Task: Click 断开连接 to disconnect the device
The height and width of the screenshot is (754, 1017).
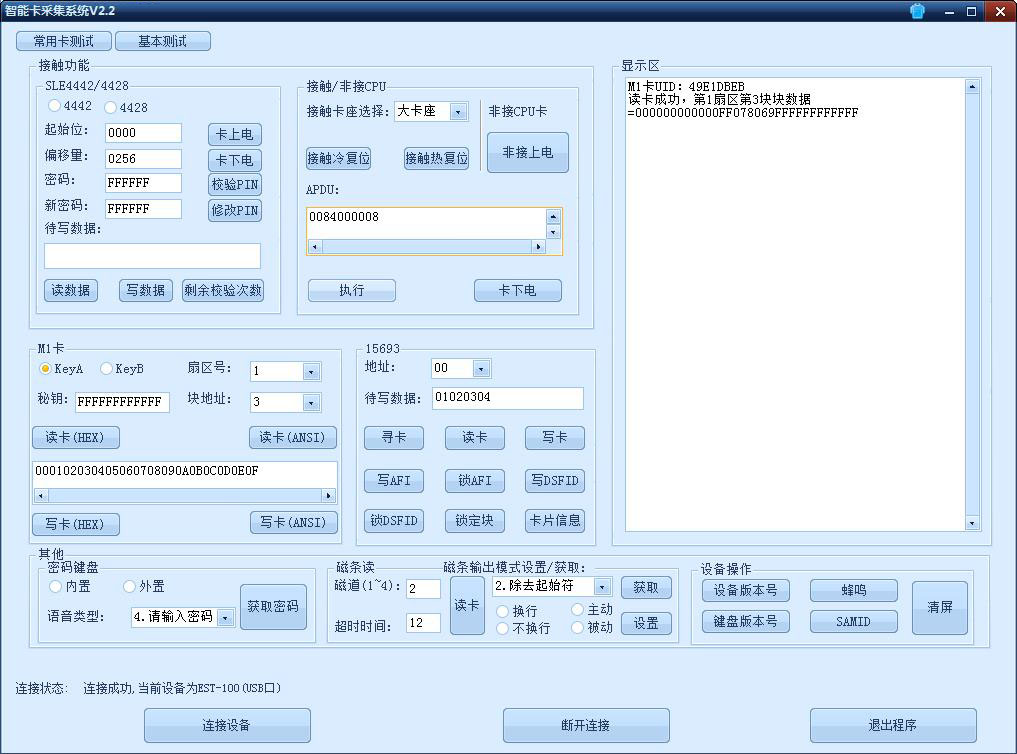Action: tap(585, 725)
